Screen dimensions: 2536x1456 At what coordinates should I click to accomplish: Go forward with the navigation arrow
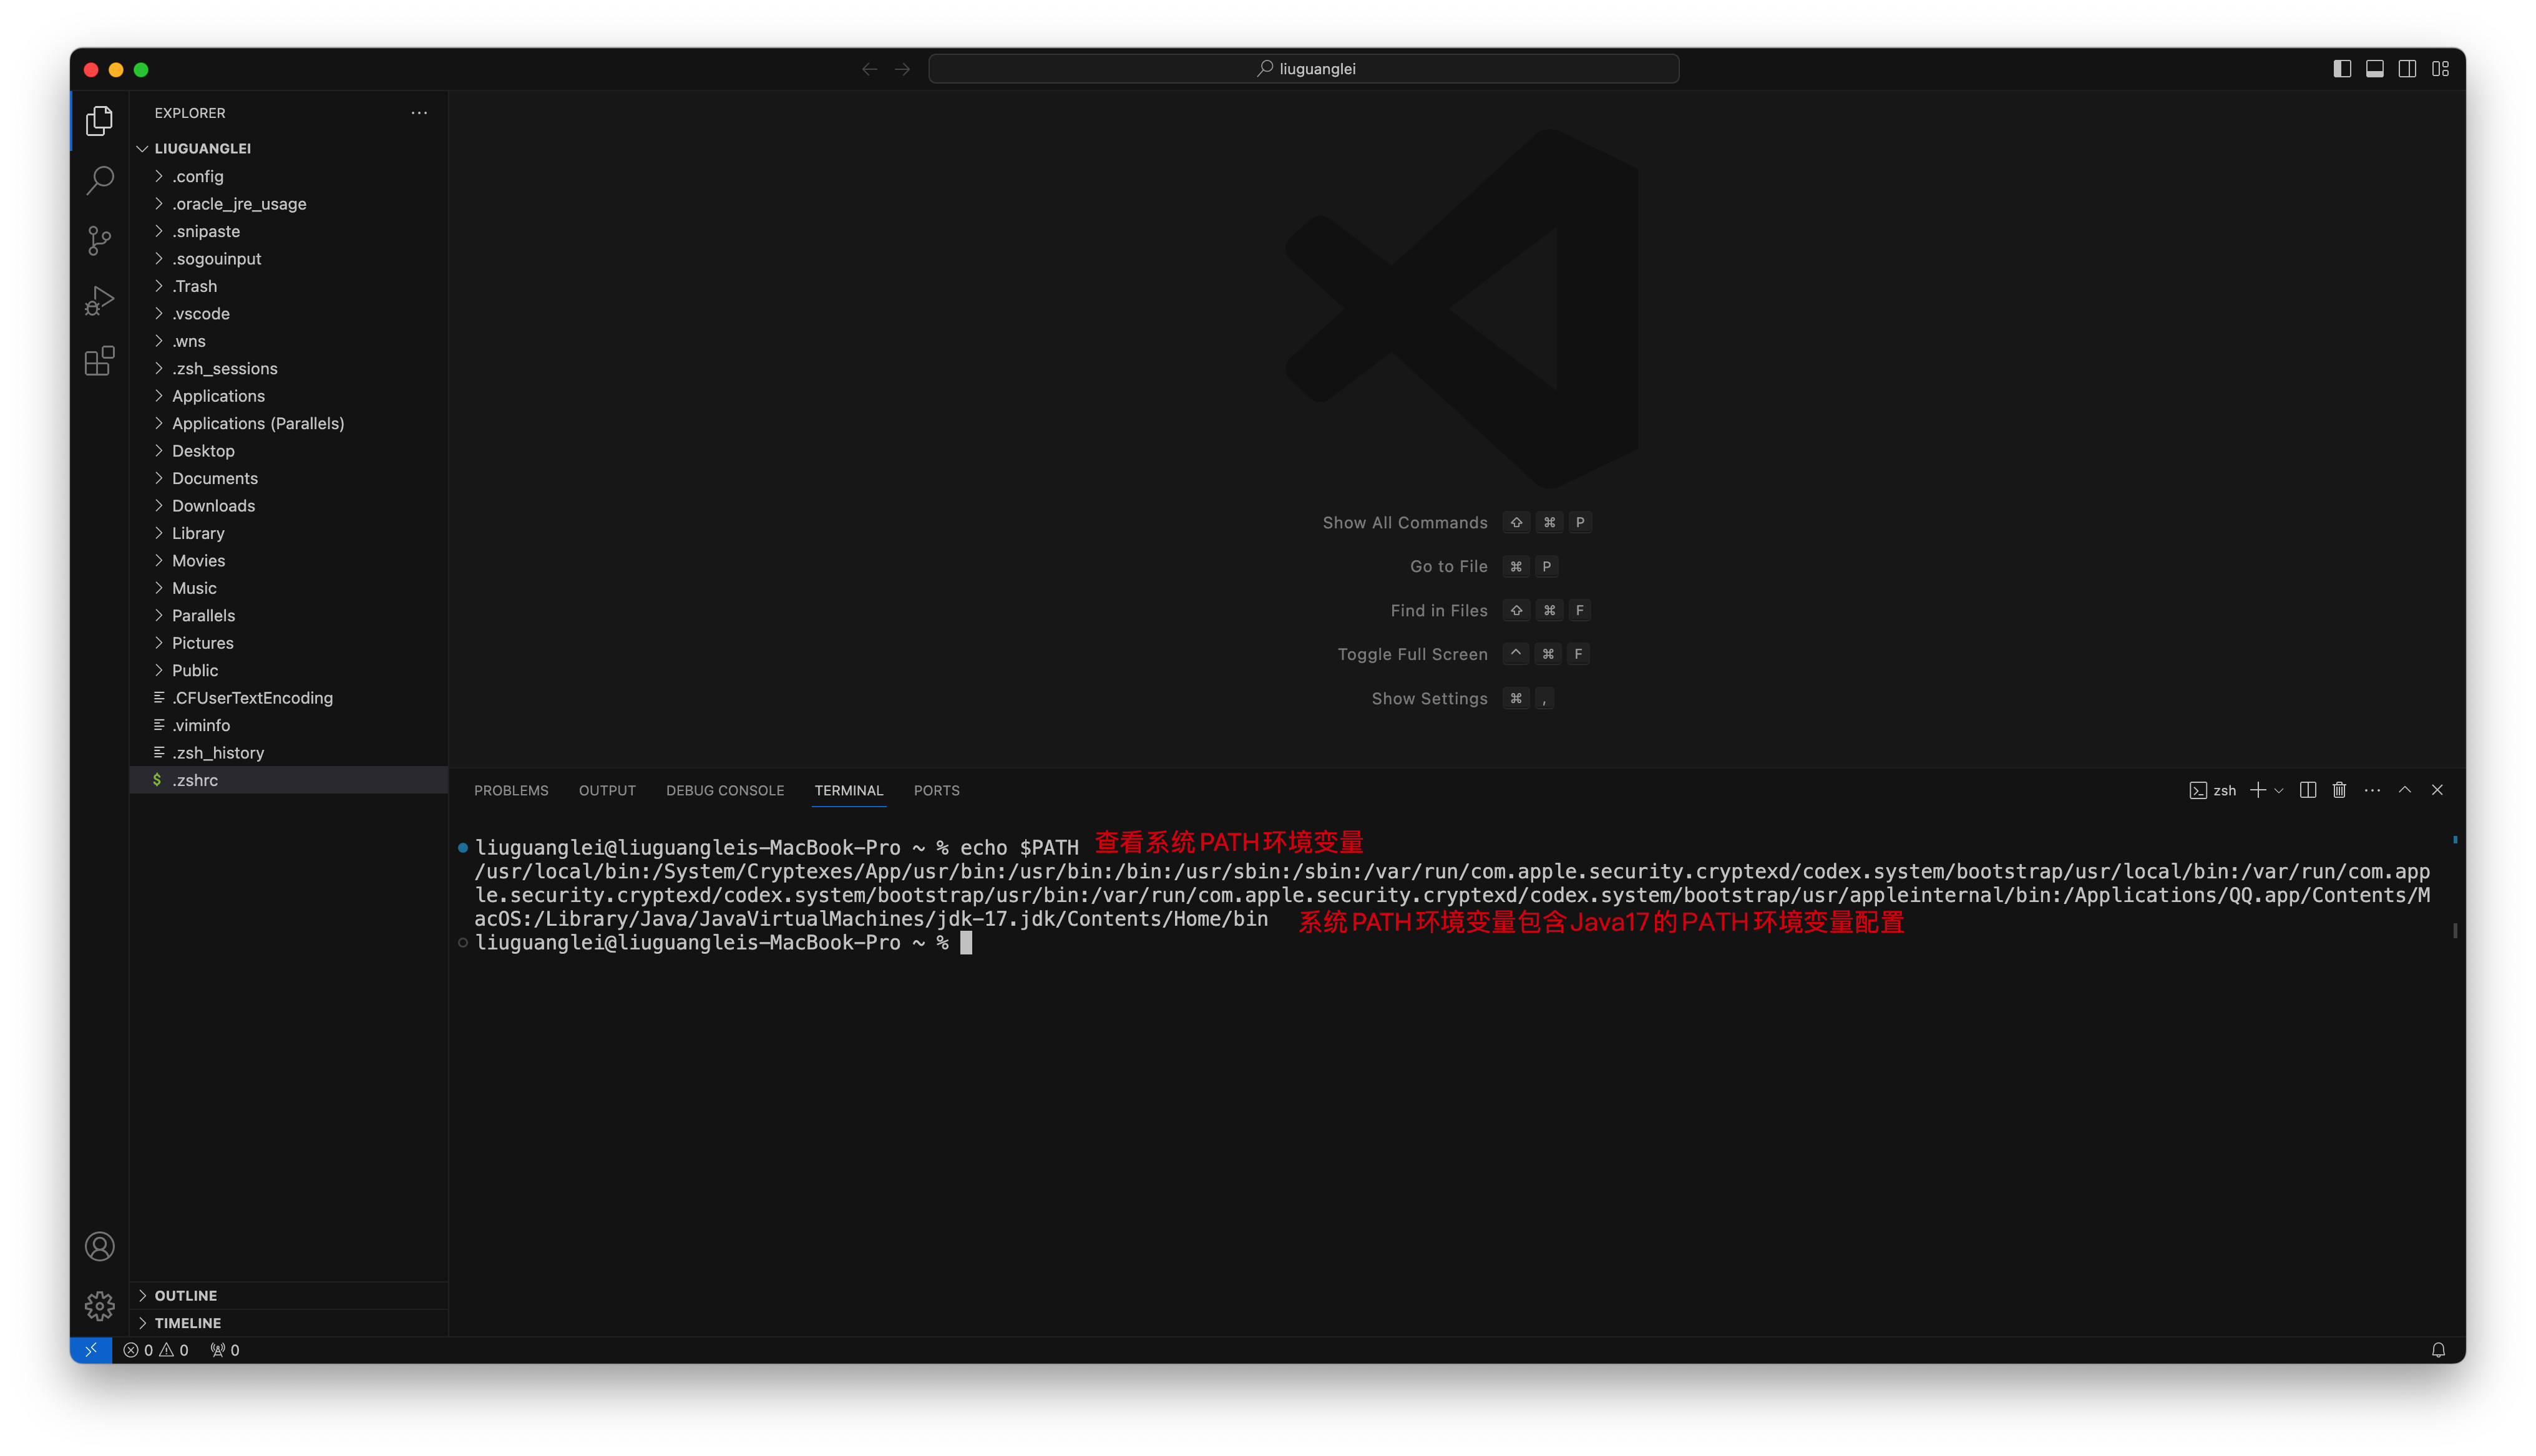(902, 69)
